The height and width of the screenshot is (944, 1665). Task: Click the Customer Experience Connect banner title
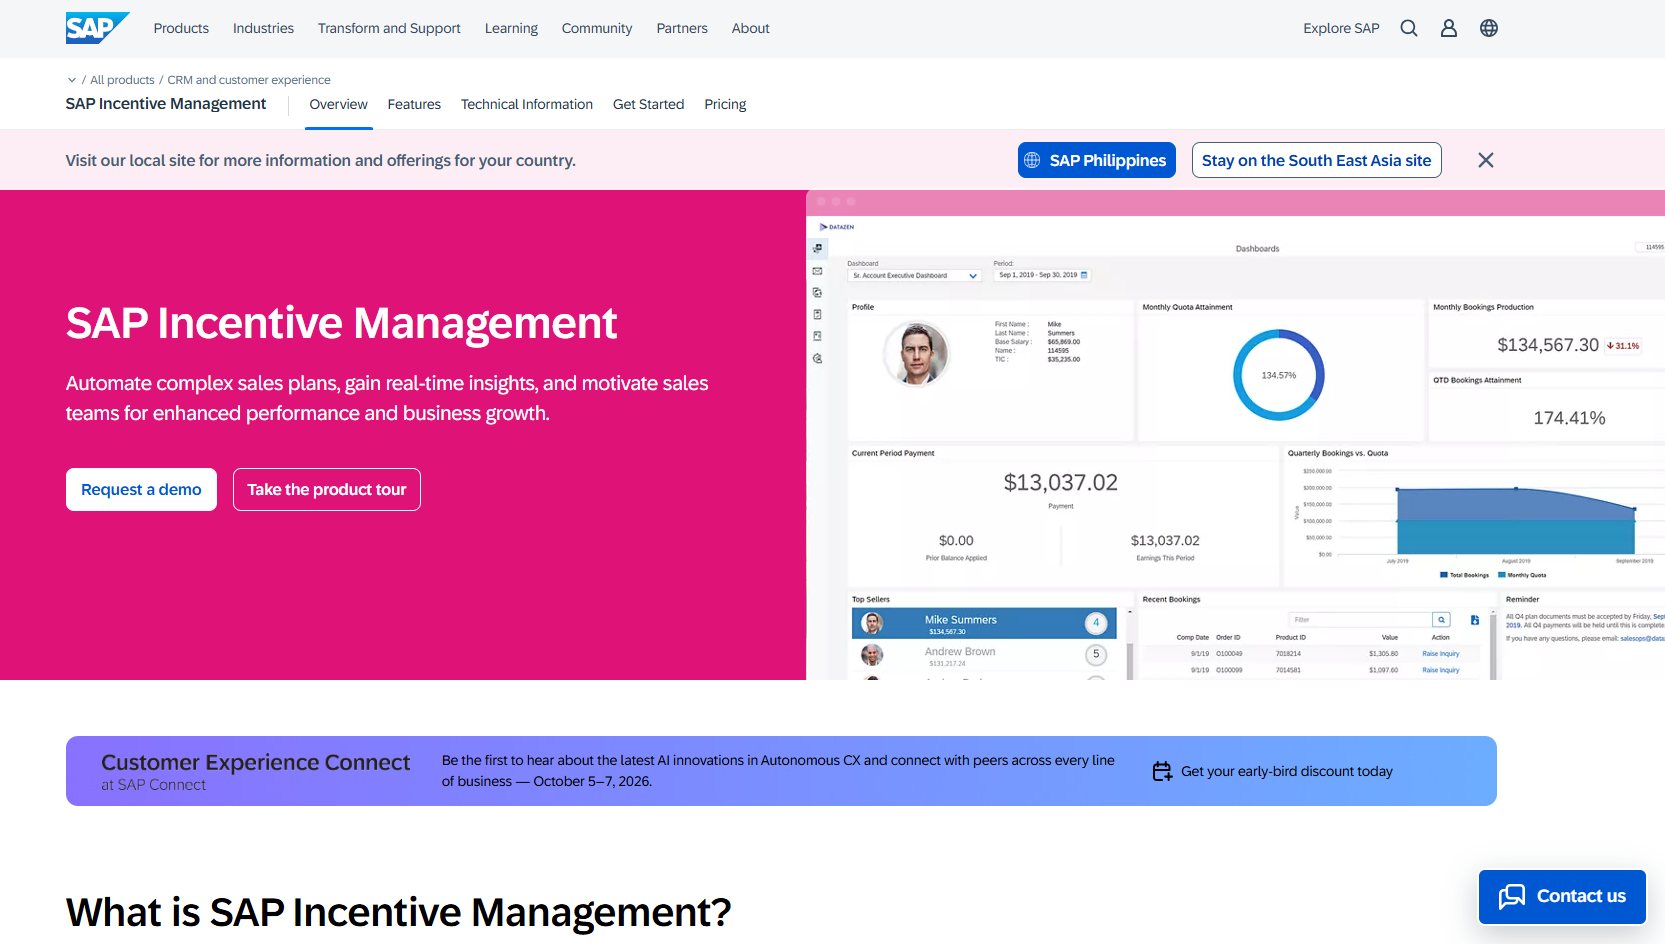pos(256,762)
